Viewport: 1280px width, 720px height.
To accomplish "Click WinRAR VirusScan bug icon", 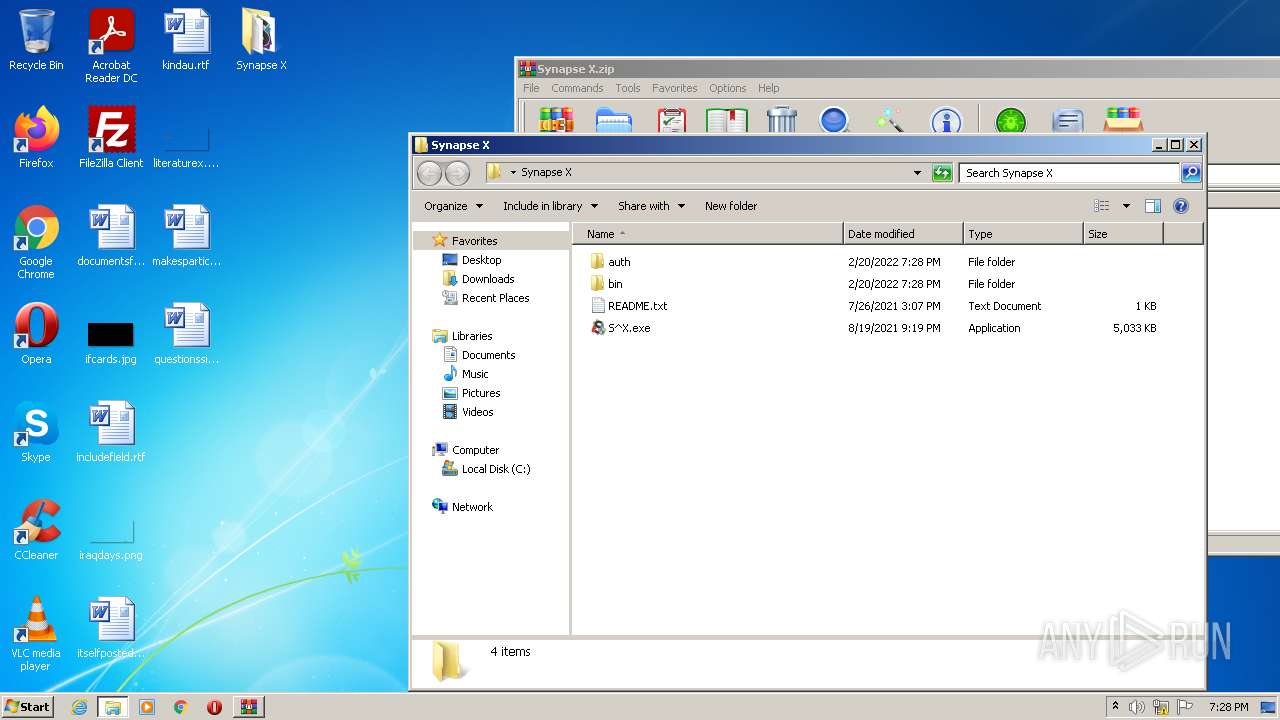I will [x=1011, y=121].
